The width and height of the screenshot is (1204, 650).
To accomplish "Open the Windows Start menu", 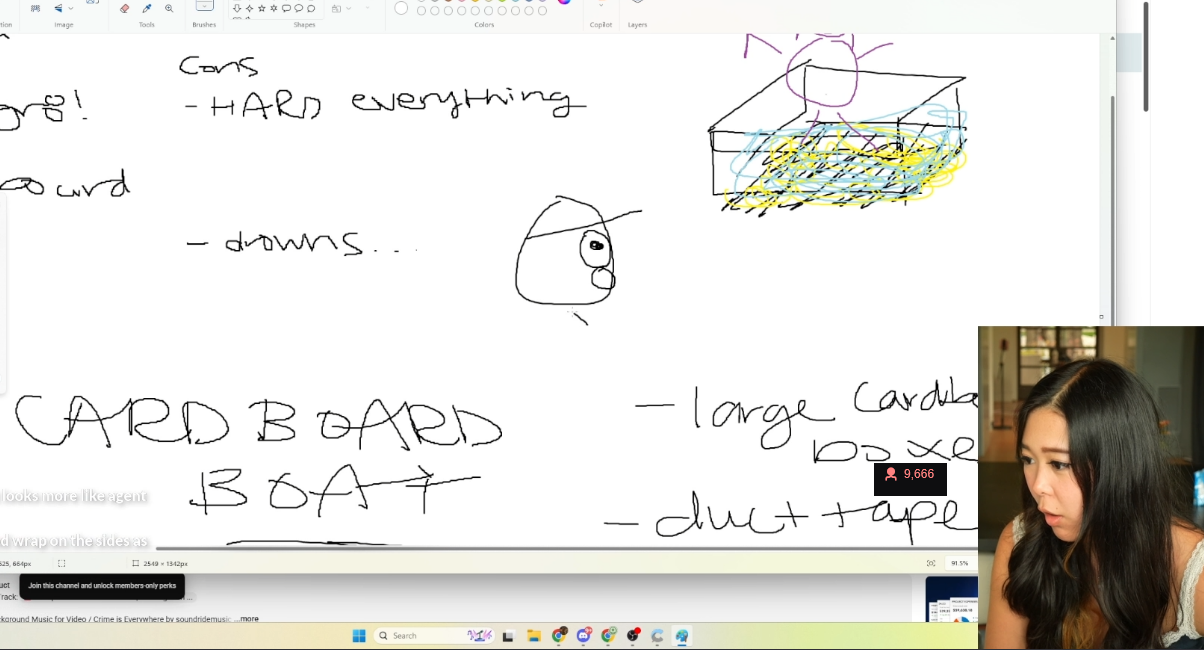I will (x=359, y=635).
